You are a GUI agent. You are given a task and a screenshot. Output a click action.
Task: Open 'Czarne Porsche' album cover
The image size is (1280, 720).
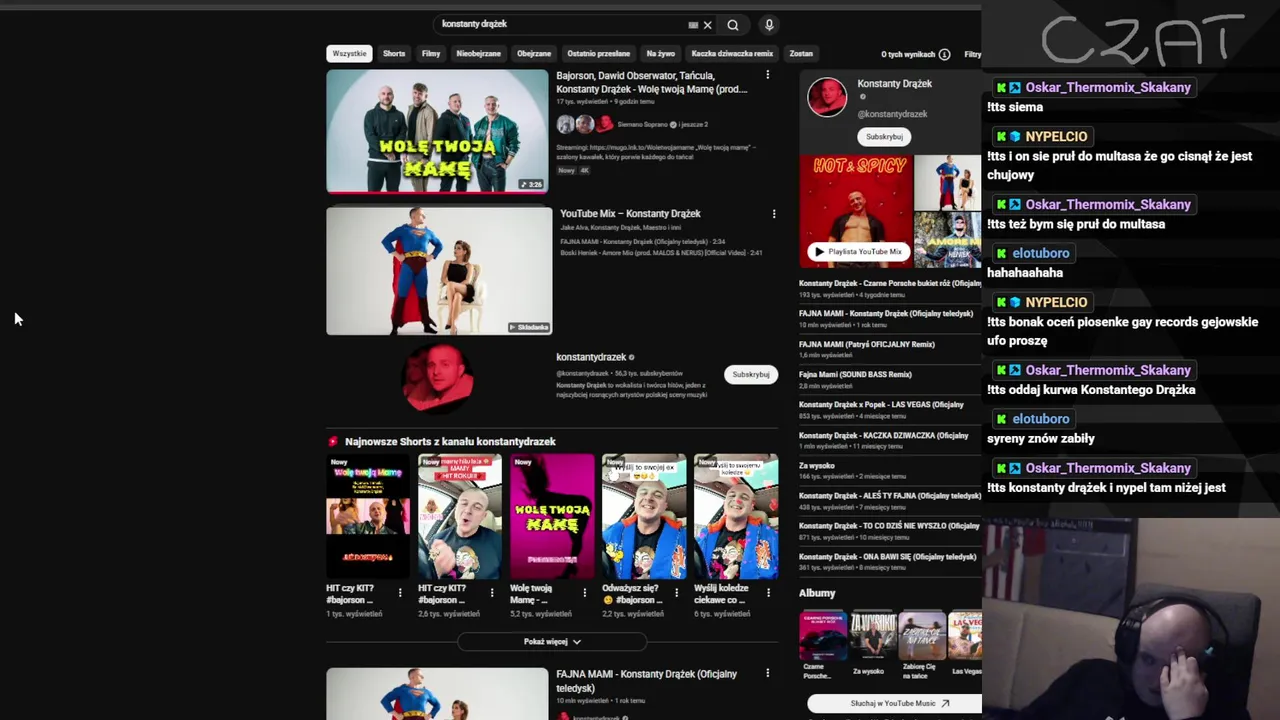click(x=822, y=636)
